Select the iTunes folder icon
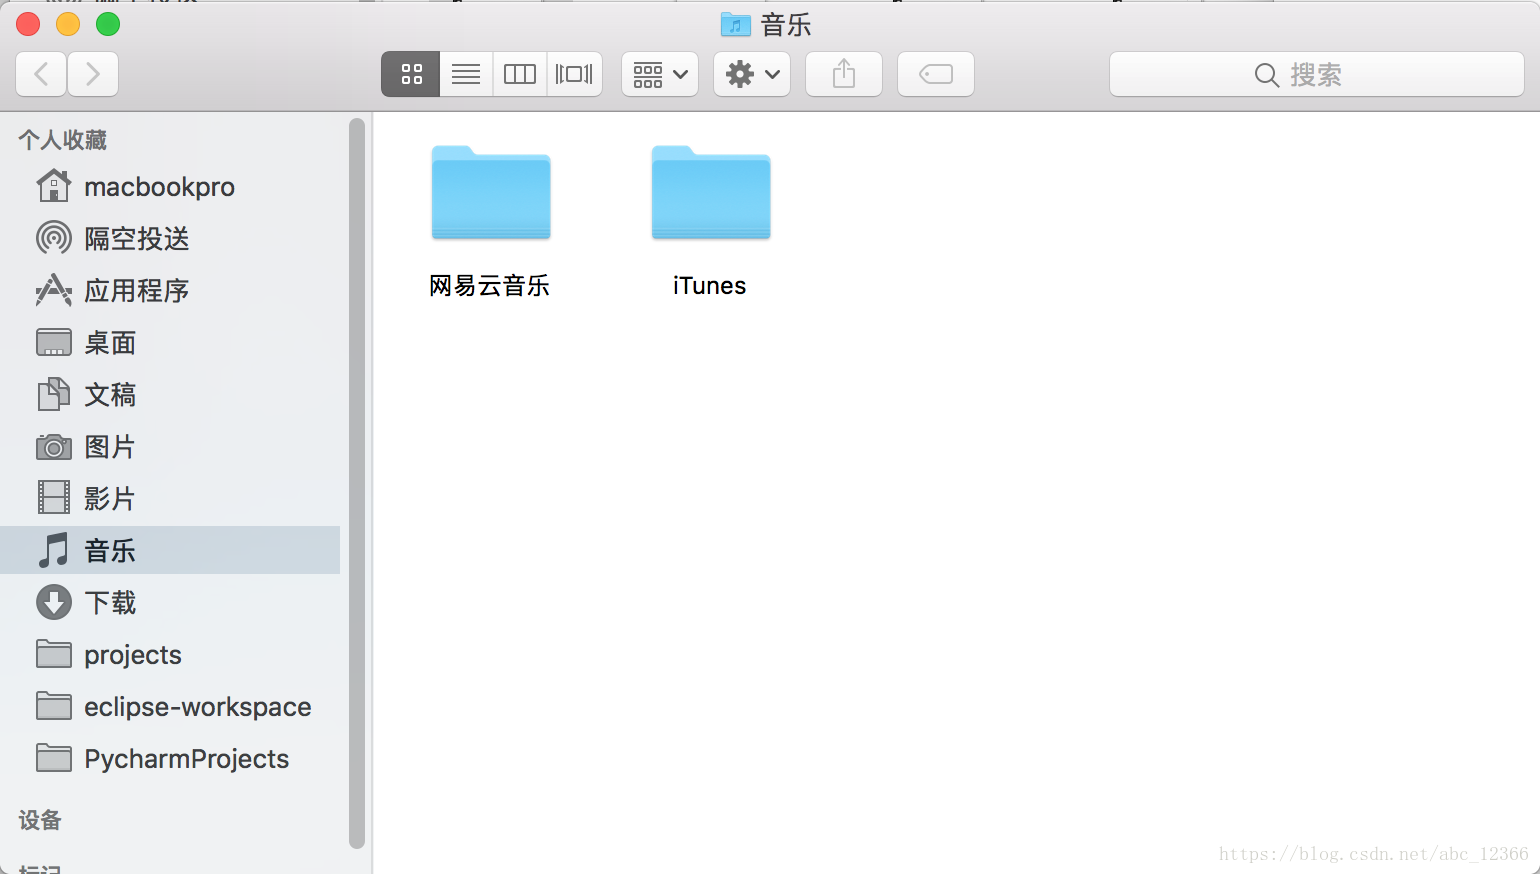The image size is (1540, 874). click(x=711, y=193)
